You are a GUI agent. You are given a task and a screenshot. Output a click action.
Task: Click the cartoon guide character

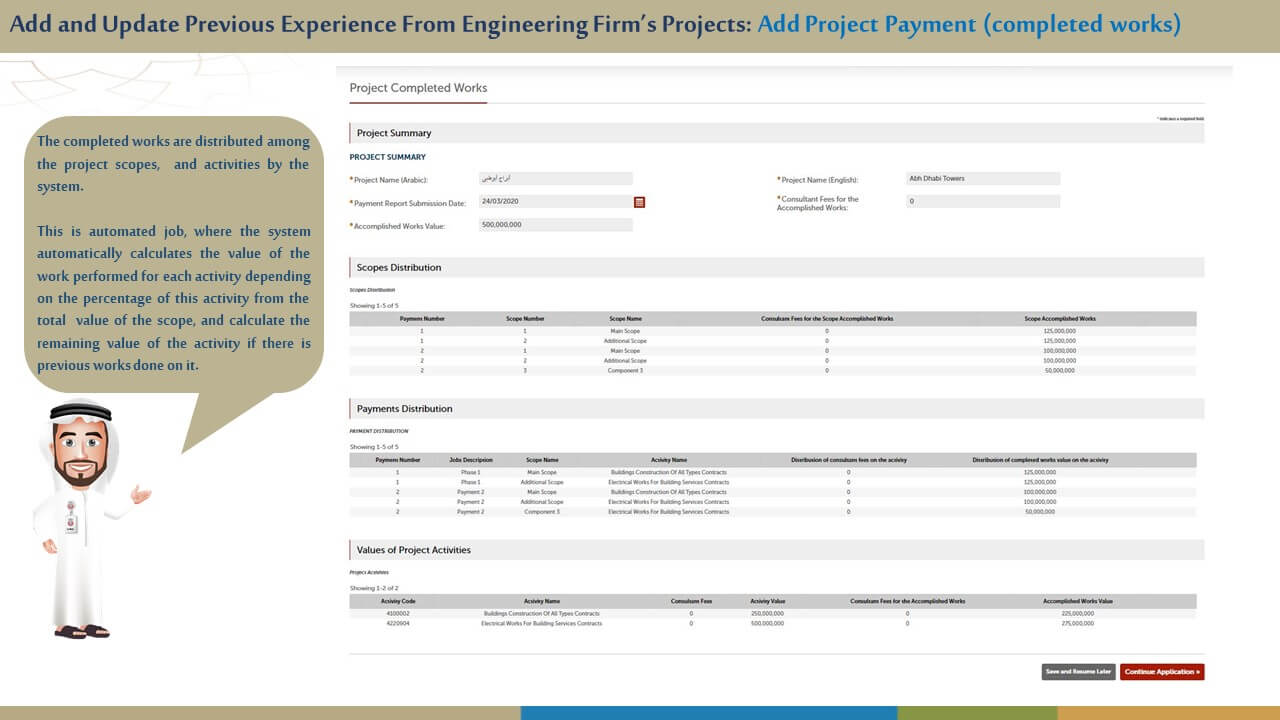point(81,520)
